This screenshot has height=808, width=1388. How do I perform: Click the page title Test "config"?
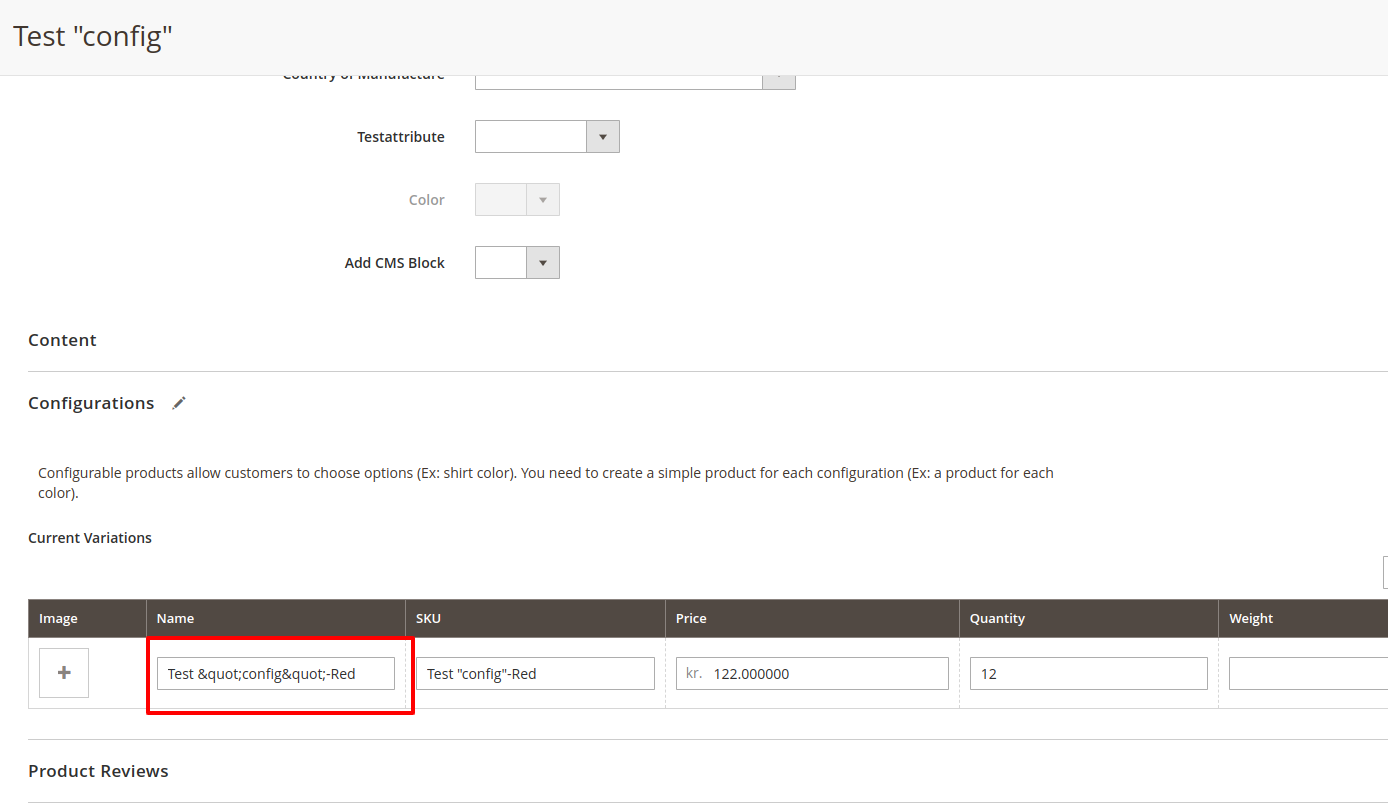91,35
